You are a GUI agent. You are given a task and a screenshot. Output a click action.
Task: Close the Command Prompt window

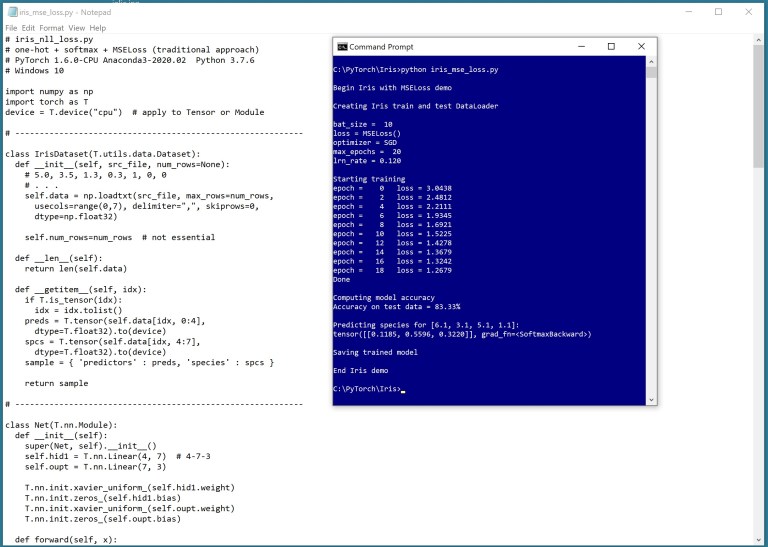[x=641, y=47]
